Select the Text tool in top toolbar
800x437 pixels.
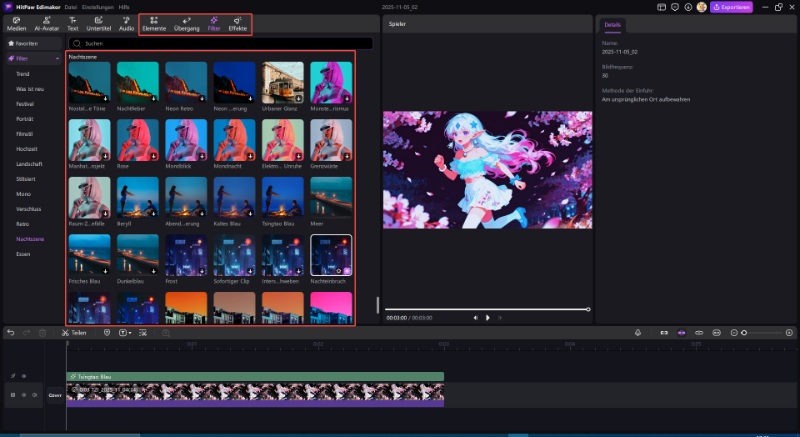click(x=73, y=24)
